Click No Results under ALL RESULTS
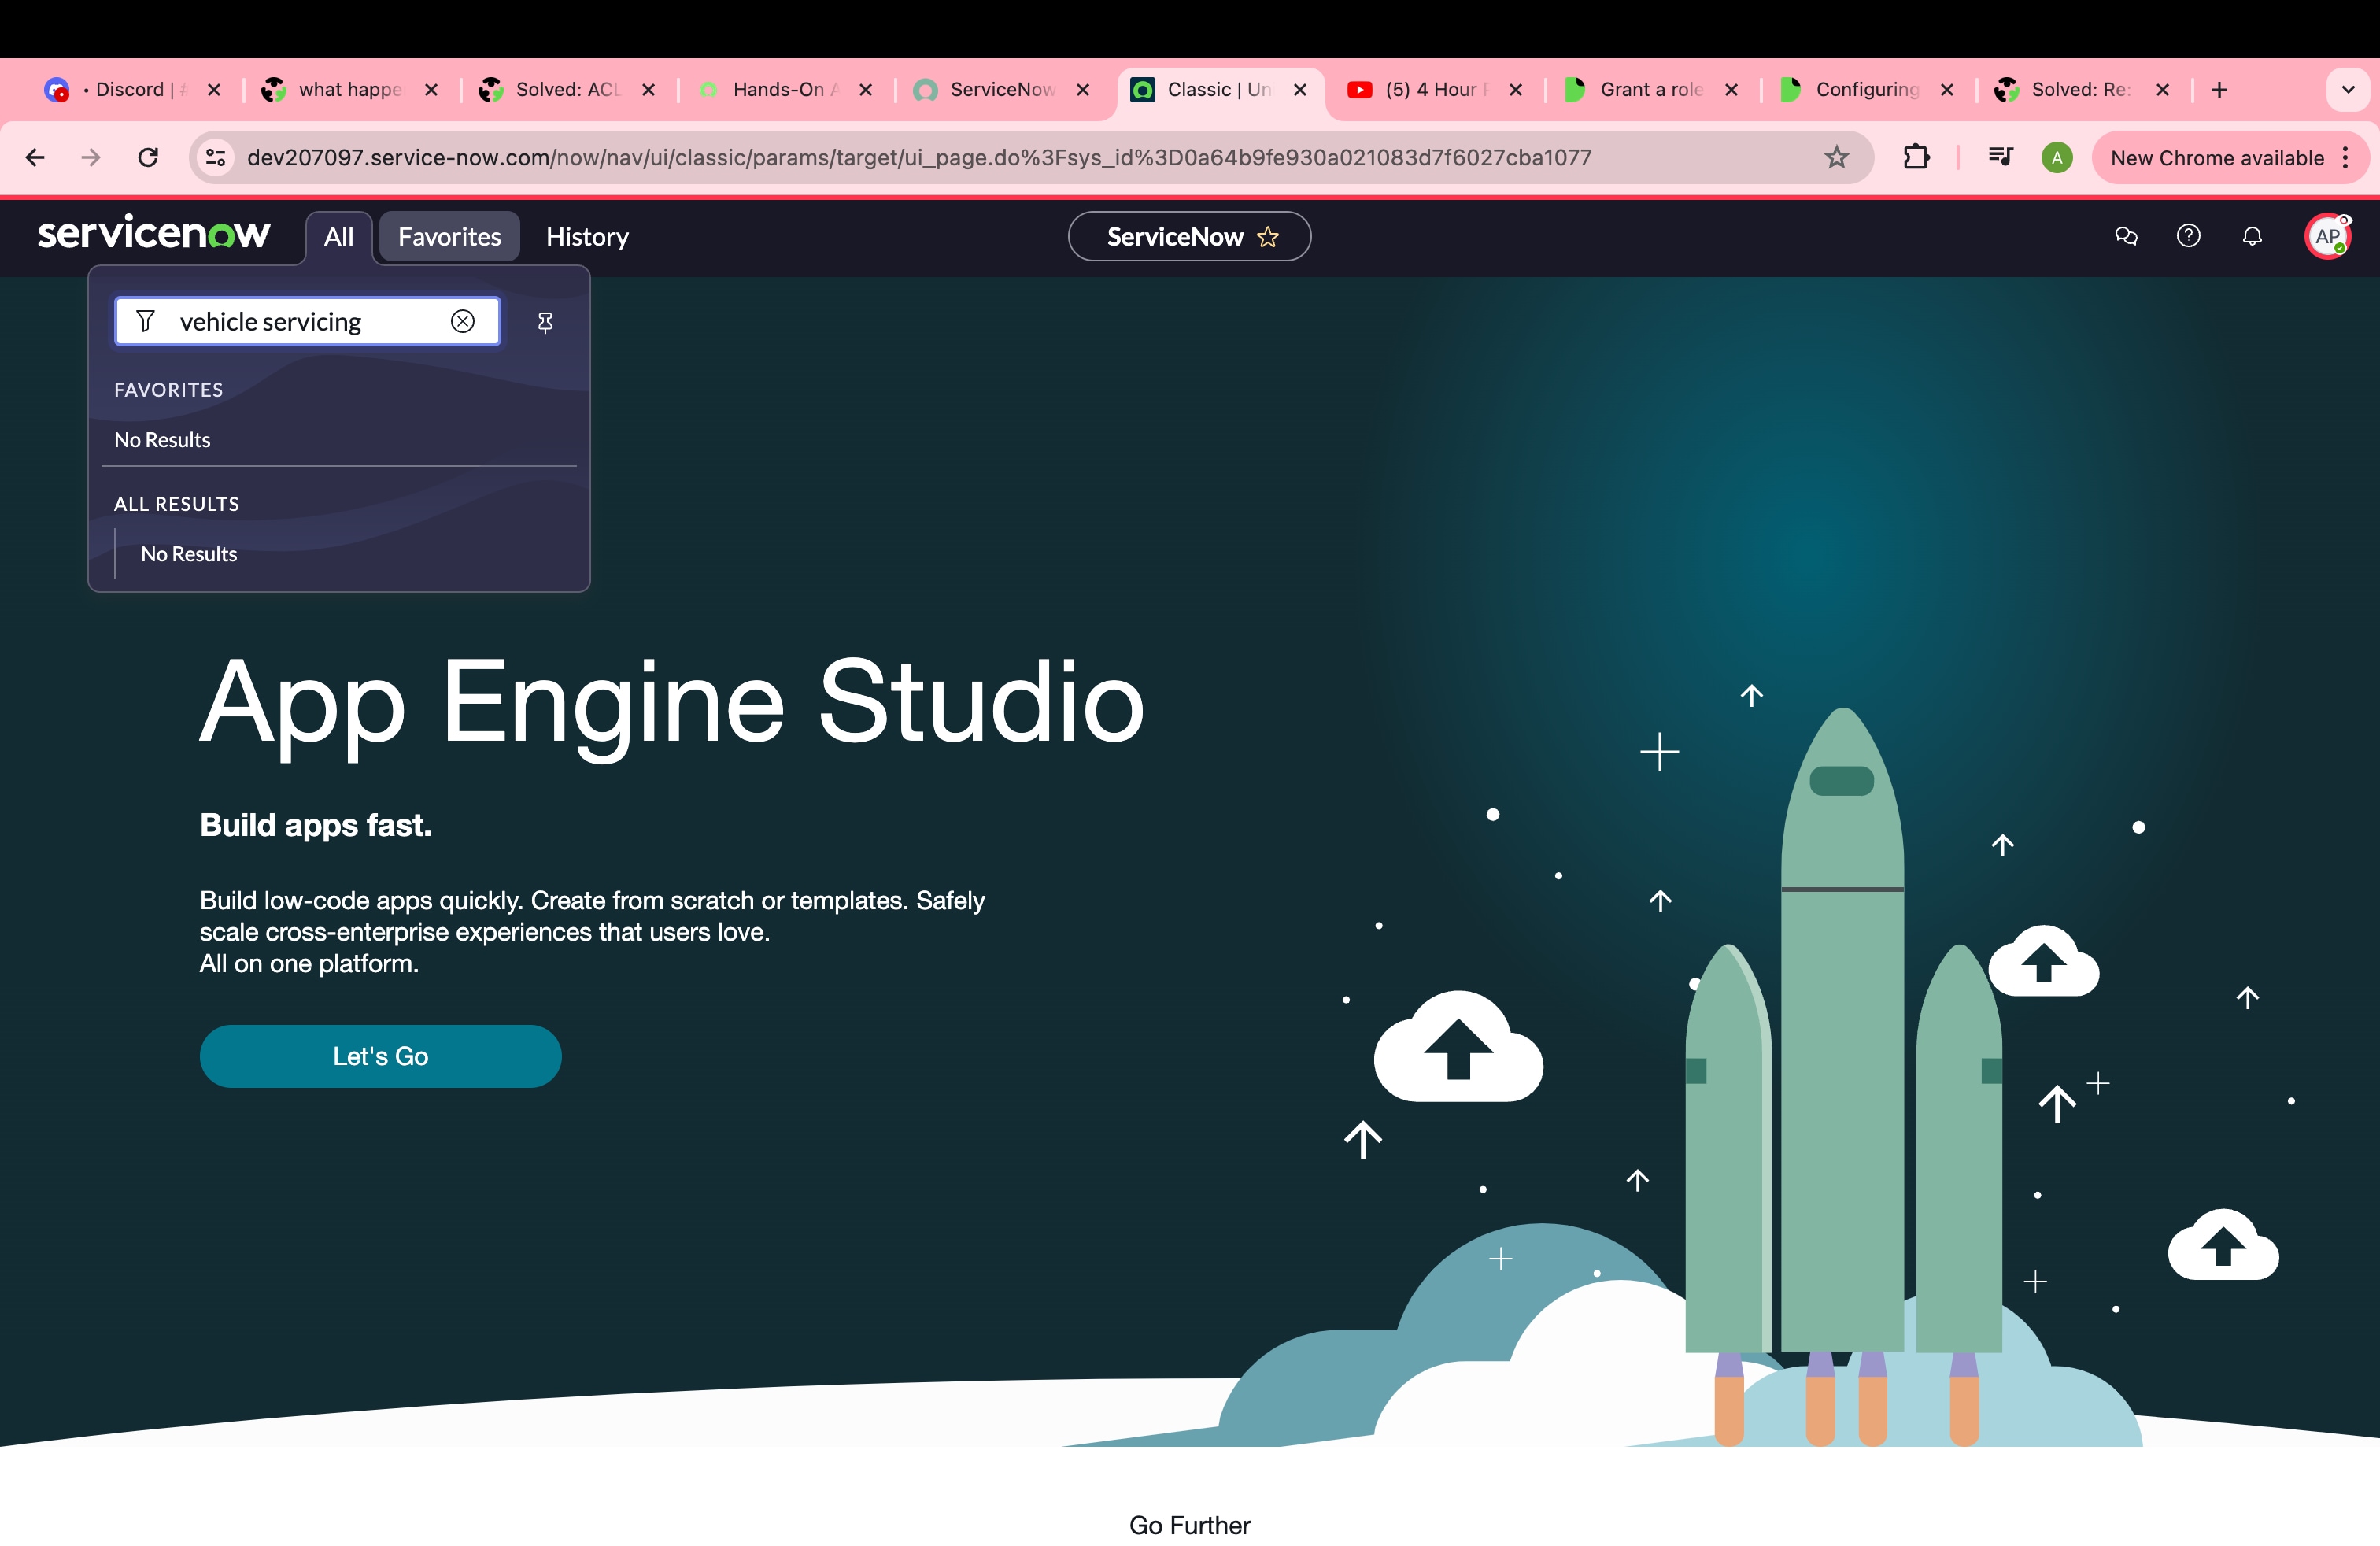The image size is (2380, 1546). tap(189, 554)
